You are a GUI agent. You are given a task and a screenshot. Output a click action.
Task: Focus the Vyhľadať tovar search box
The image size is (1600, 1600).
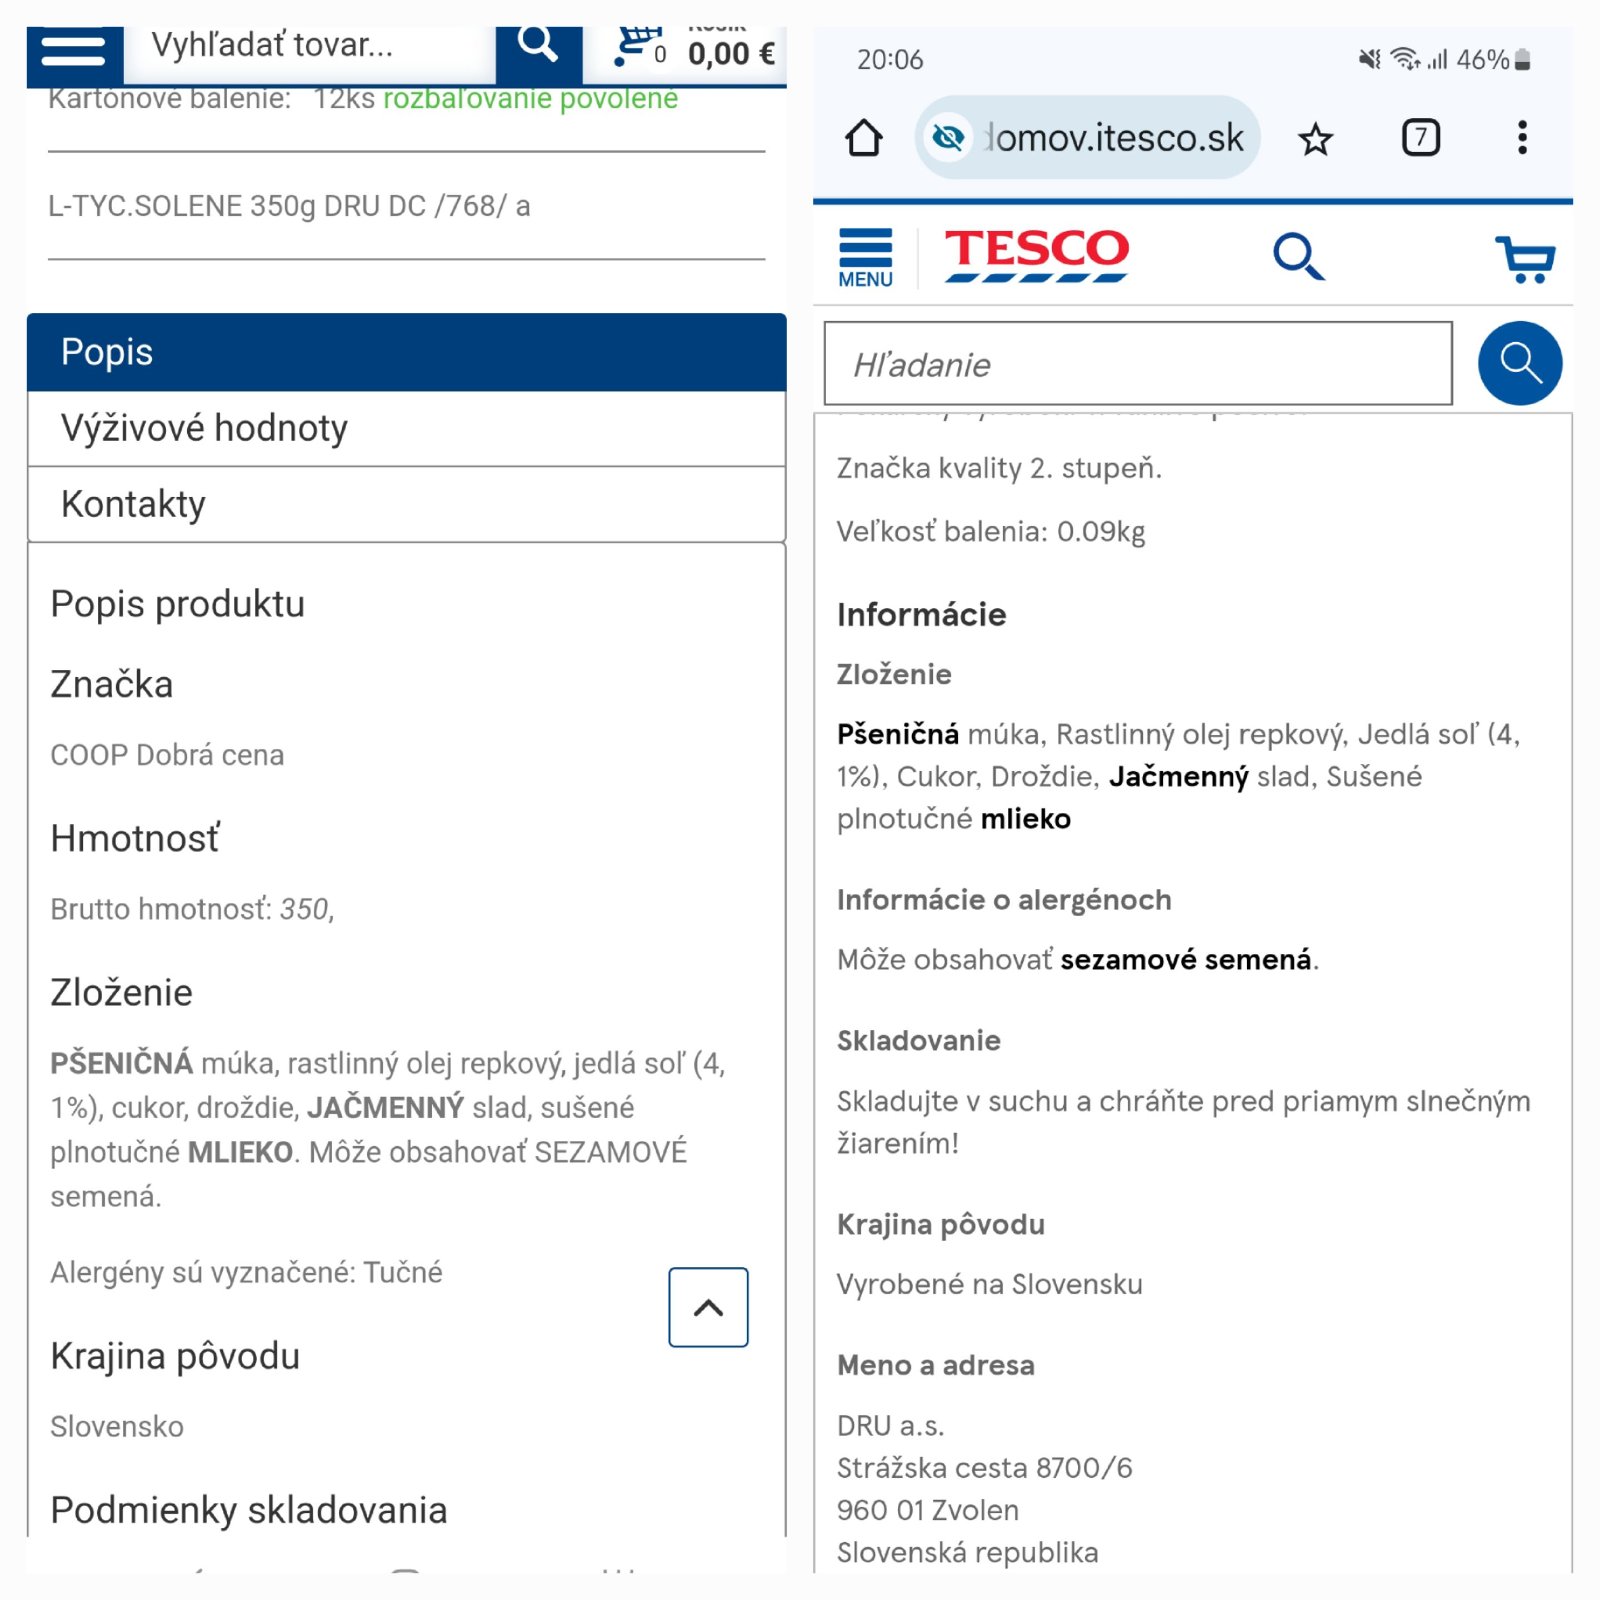pyautogui.click(x=310, y=46)
